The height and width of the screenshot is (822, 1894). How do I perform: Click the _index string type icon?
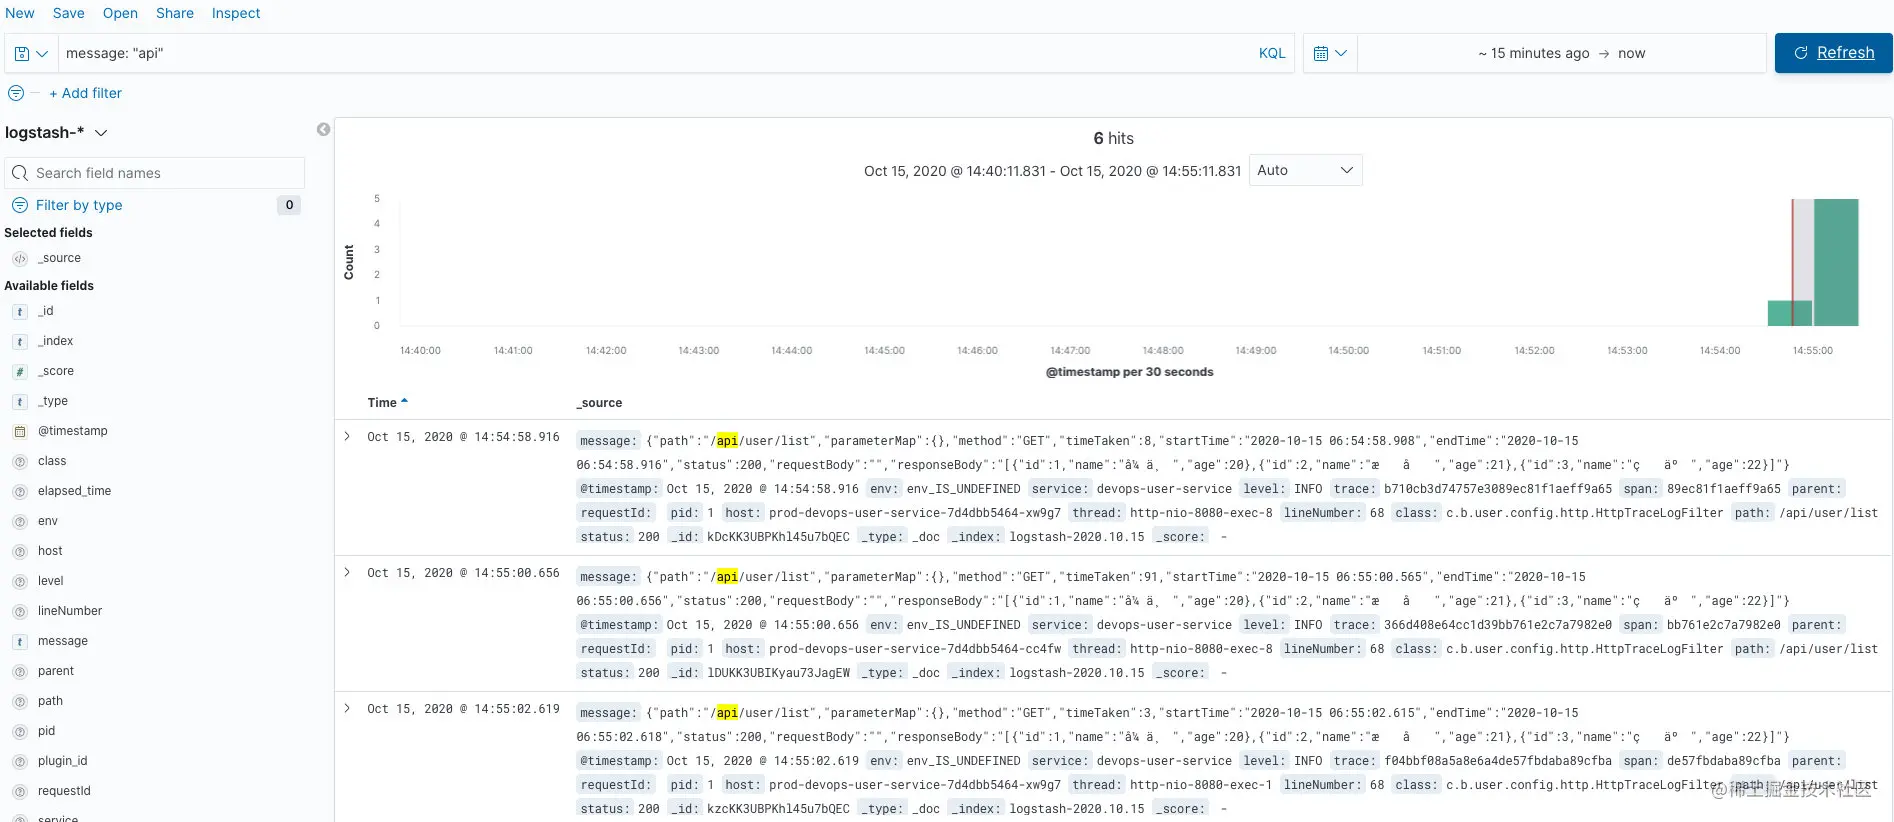(20, 341)
